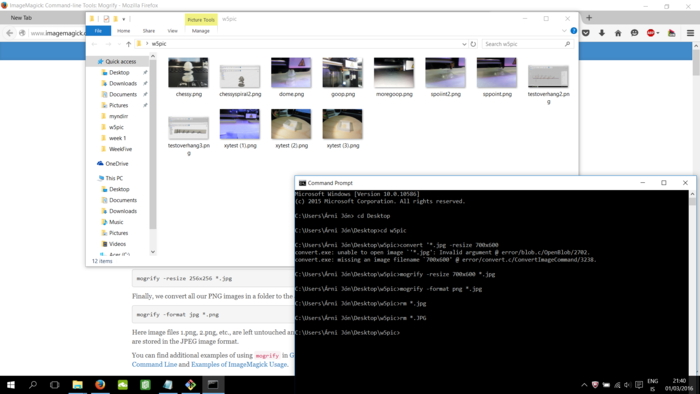Screen dimensions: 700x394
Task: Select xytest (2).png thumbnail
Action: (x=291, y=124)
